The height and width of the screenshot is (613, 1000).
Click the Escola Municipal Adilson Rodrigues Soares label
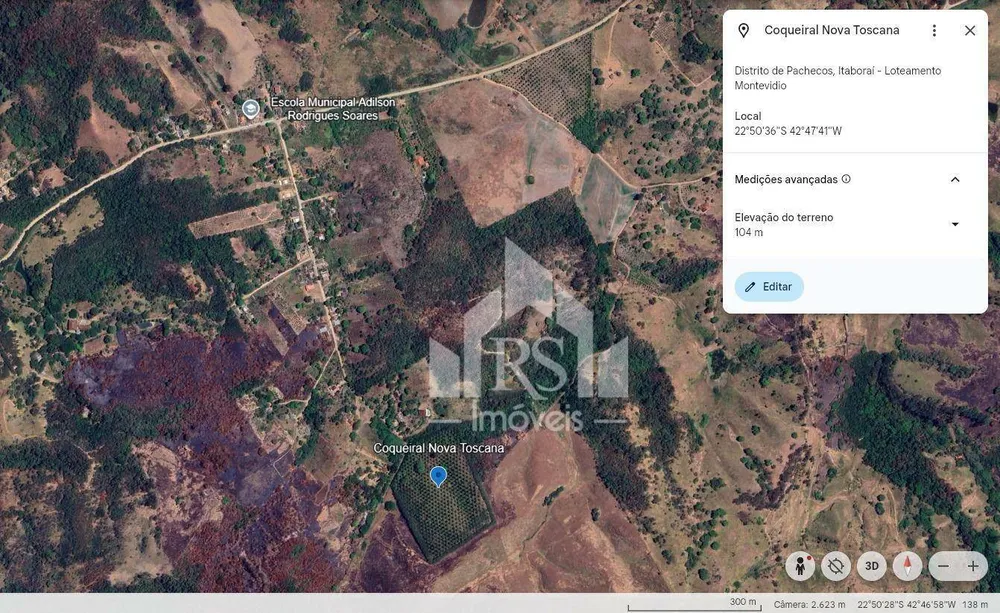coord(333,109)
